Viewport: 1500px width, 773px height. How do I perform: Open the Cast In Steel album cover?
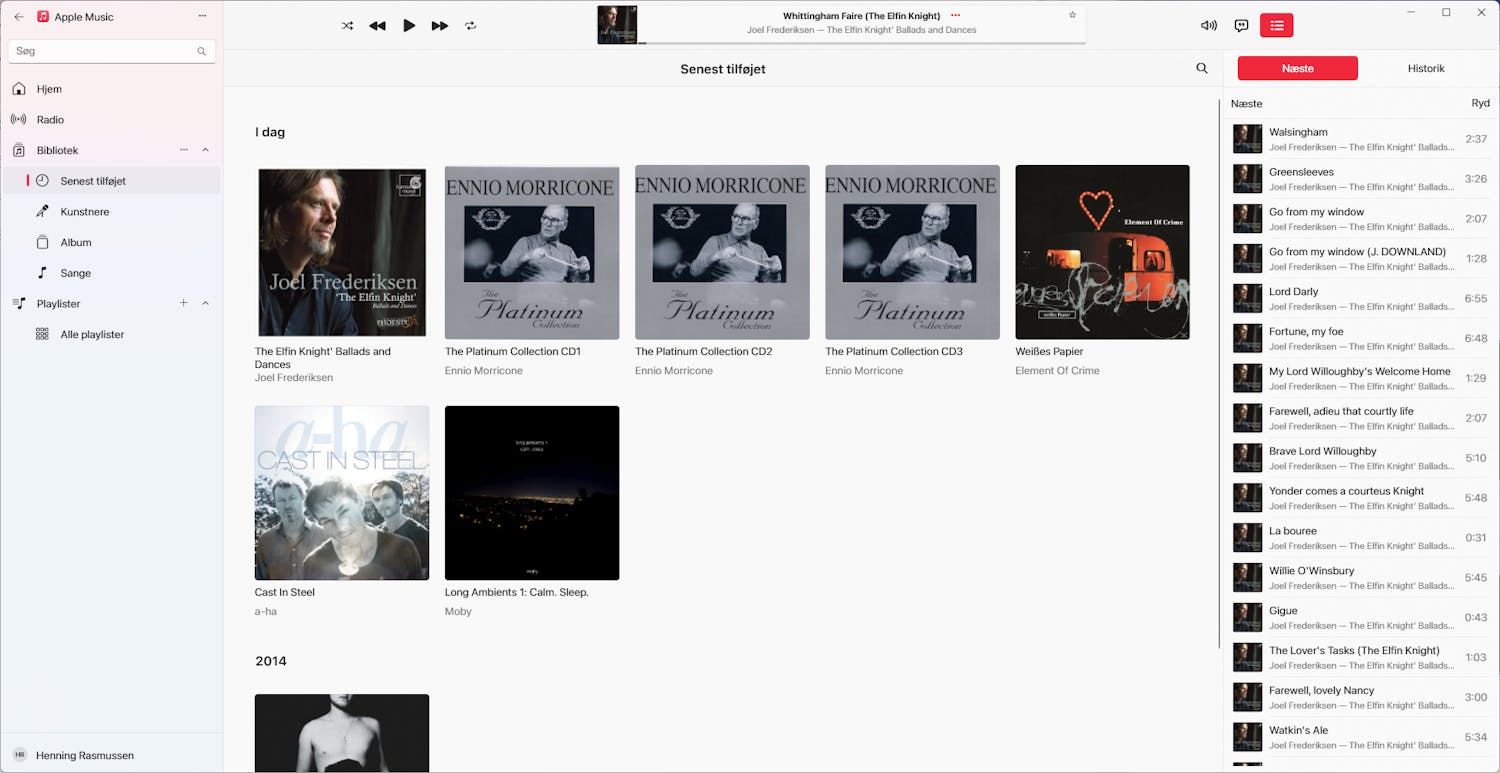[x=341, y=492]
